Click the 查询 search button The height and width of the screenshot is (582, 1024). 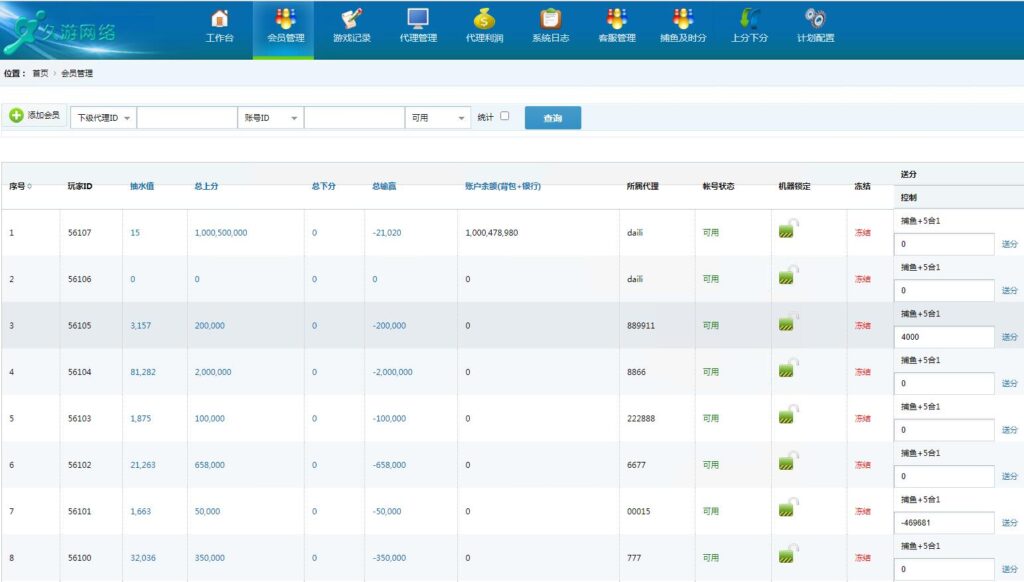[x=552, y=118]
